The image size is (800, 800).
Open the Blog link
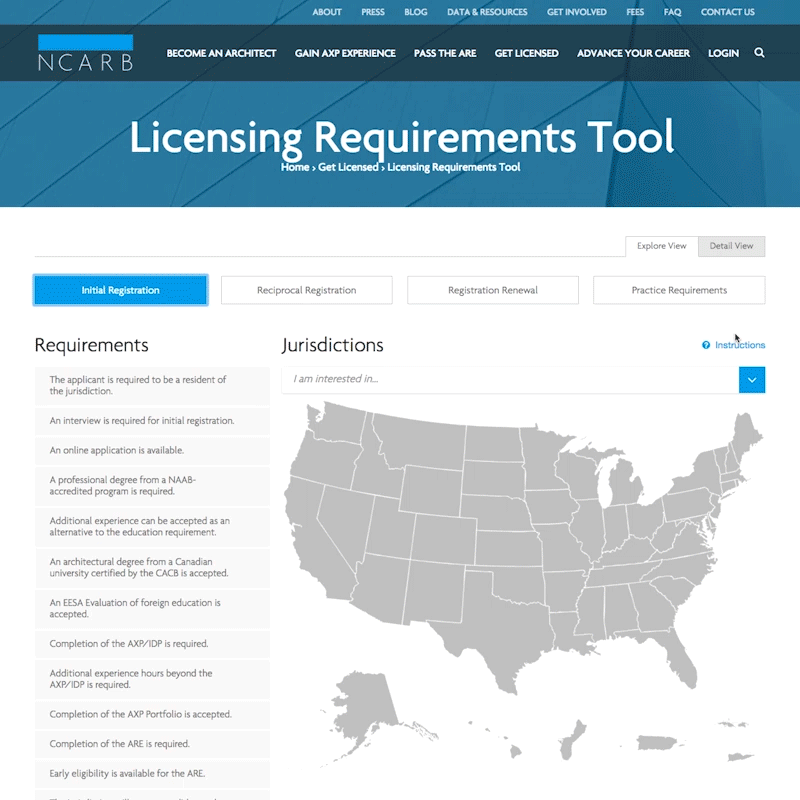click(416, 12)
